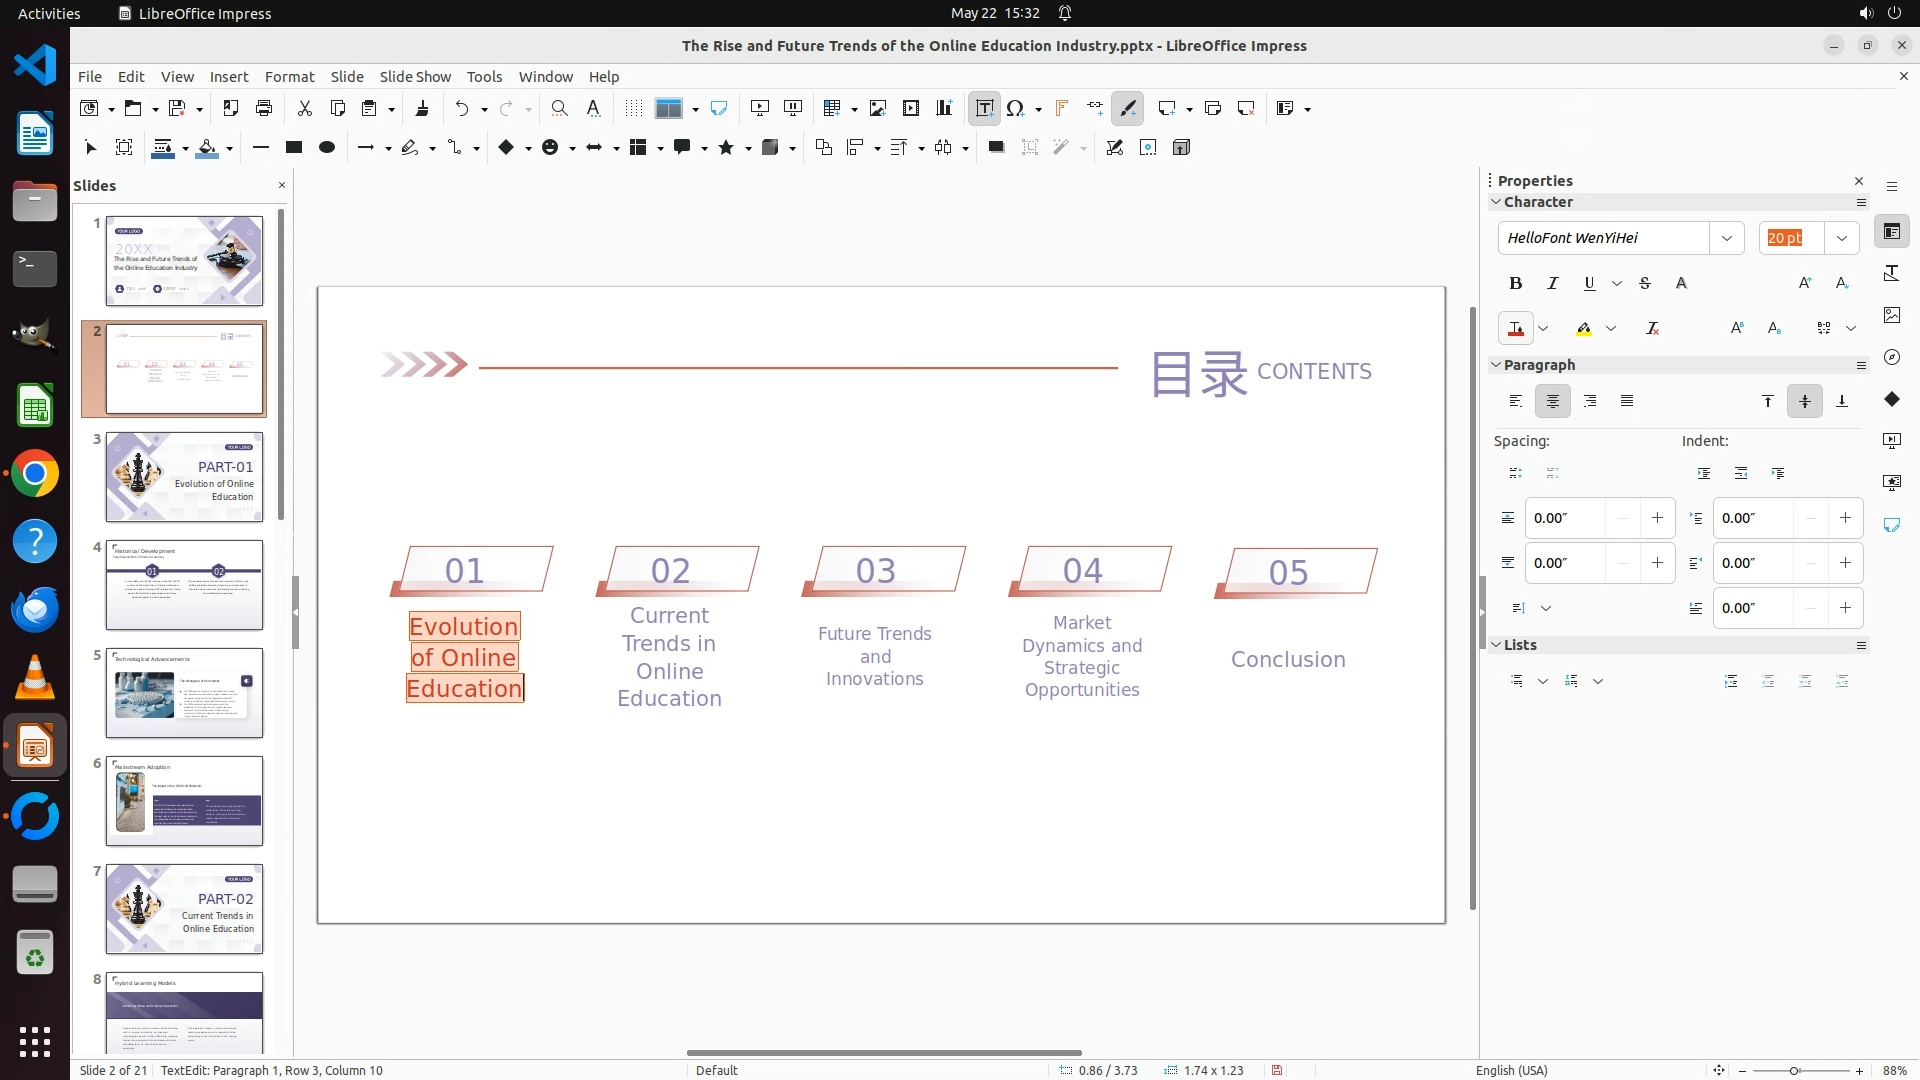This screenshot has width=1920, height=1080.
Task: Toggle Italic formatting button
Action: pos(1552,283)
